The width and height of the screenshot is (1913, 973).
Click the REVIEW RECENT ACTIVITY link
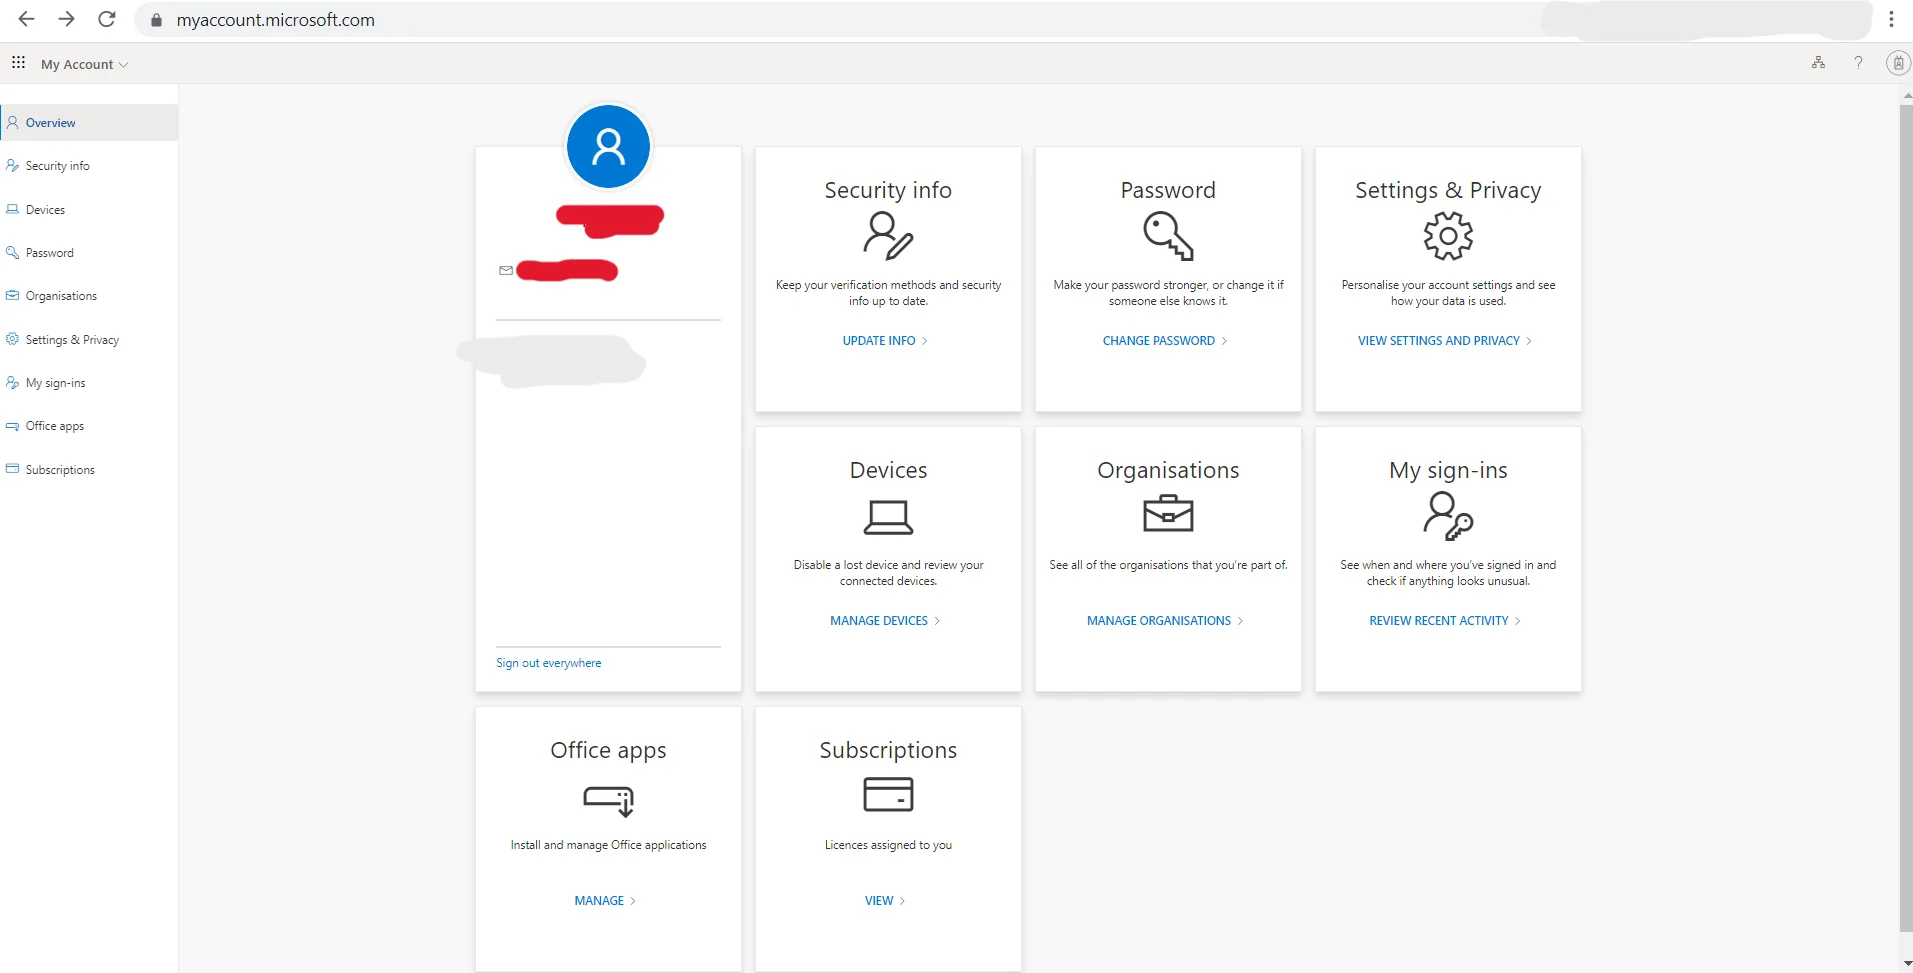click(1445, 621)
